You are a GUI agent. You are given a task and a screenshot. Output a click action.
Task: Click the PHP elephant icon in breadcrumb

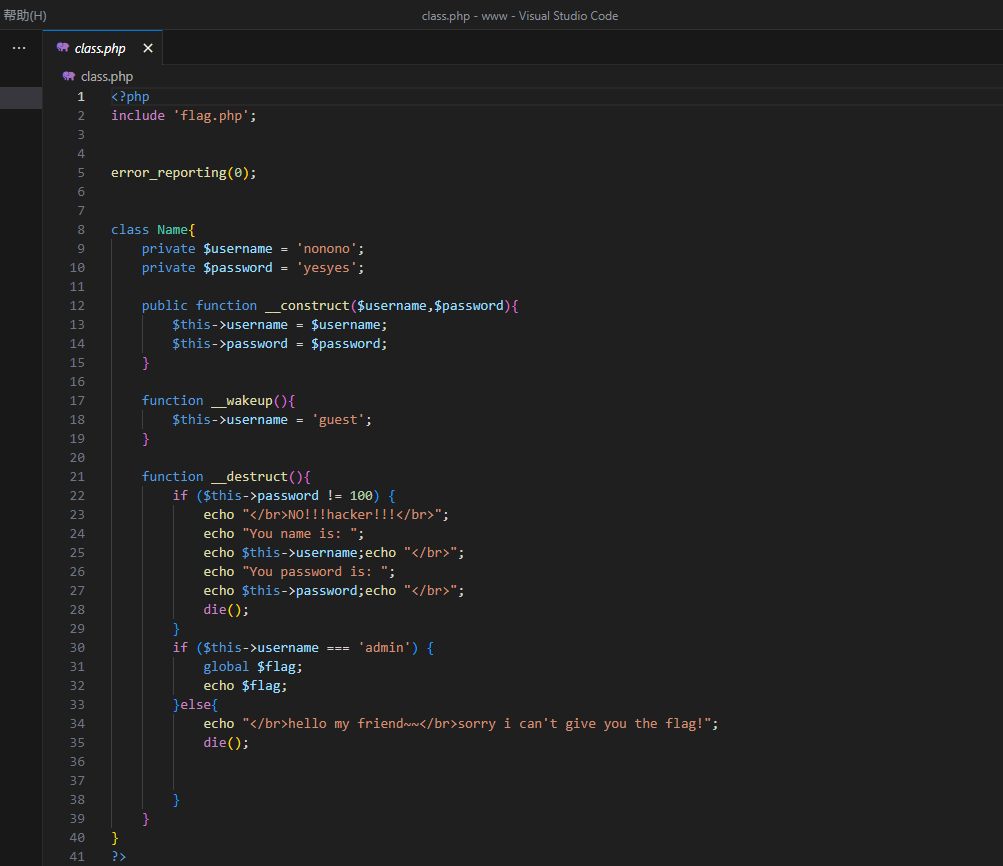[68, 77]
